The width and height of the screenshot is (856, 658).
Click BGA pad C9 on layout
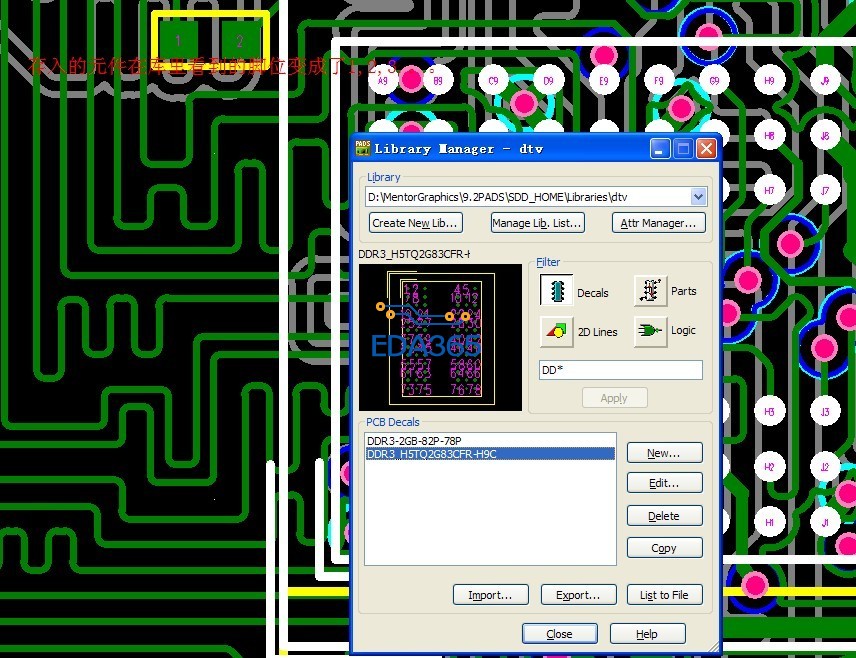click(x=493, y=81)
